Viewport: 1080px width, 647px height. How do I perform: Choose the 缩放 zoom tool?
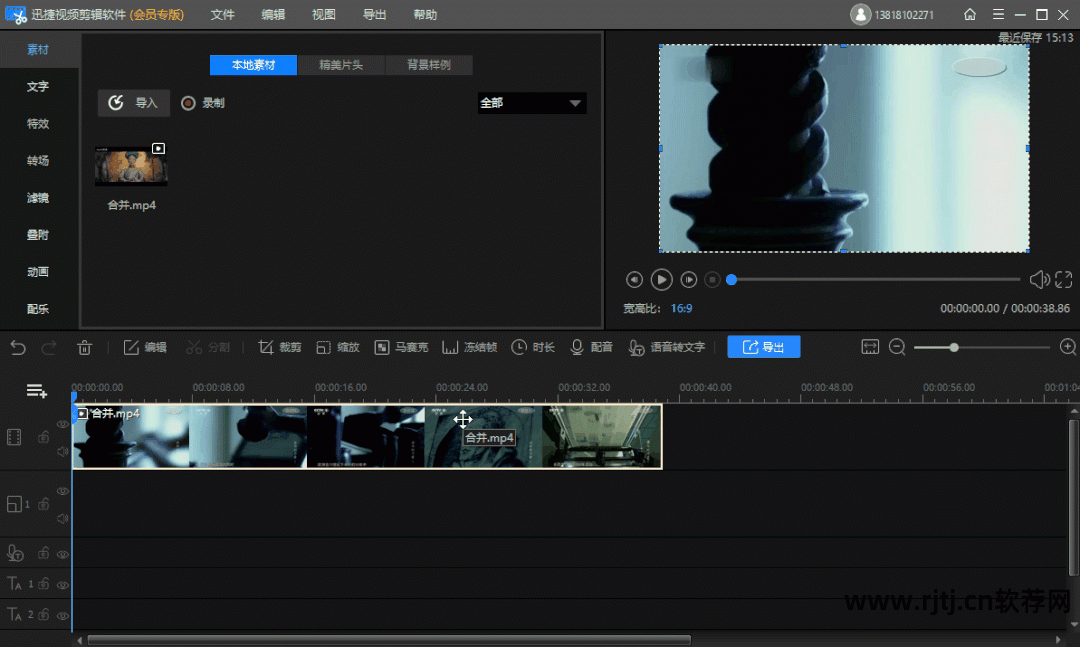tap(338, 347)
